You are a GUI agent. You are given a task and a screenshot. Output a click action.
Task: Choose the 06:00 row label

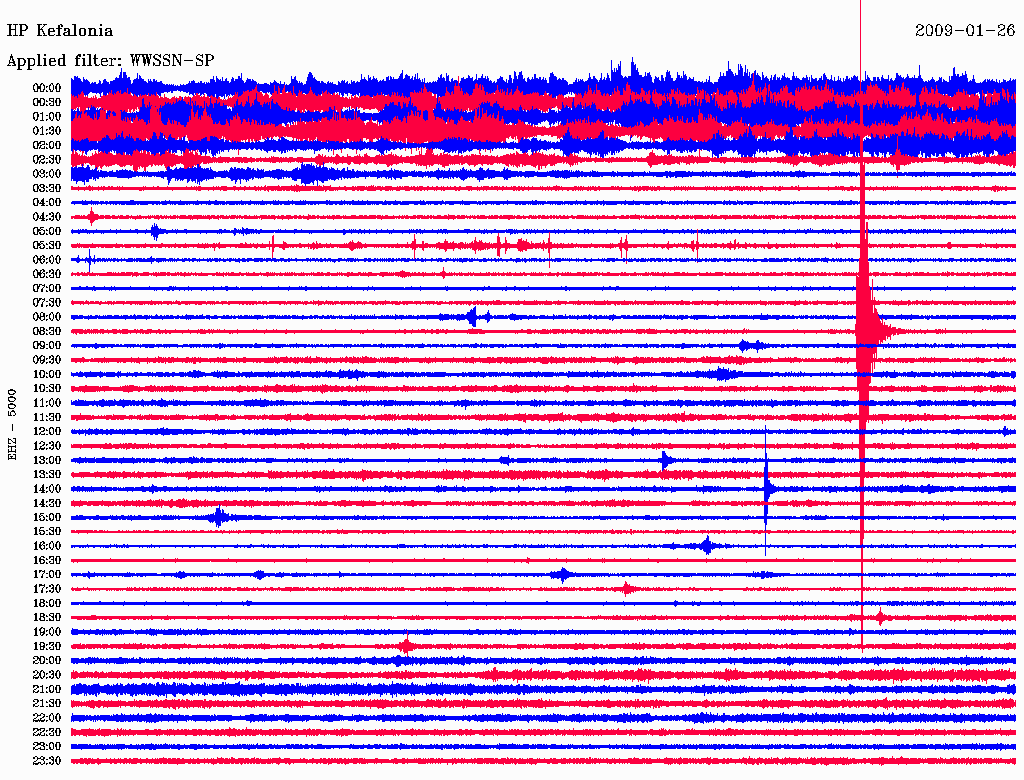[x=47, y=260]
